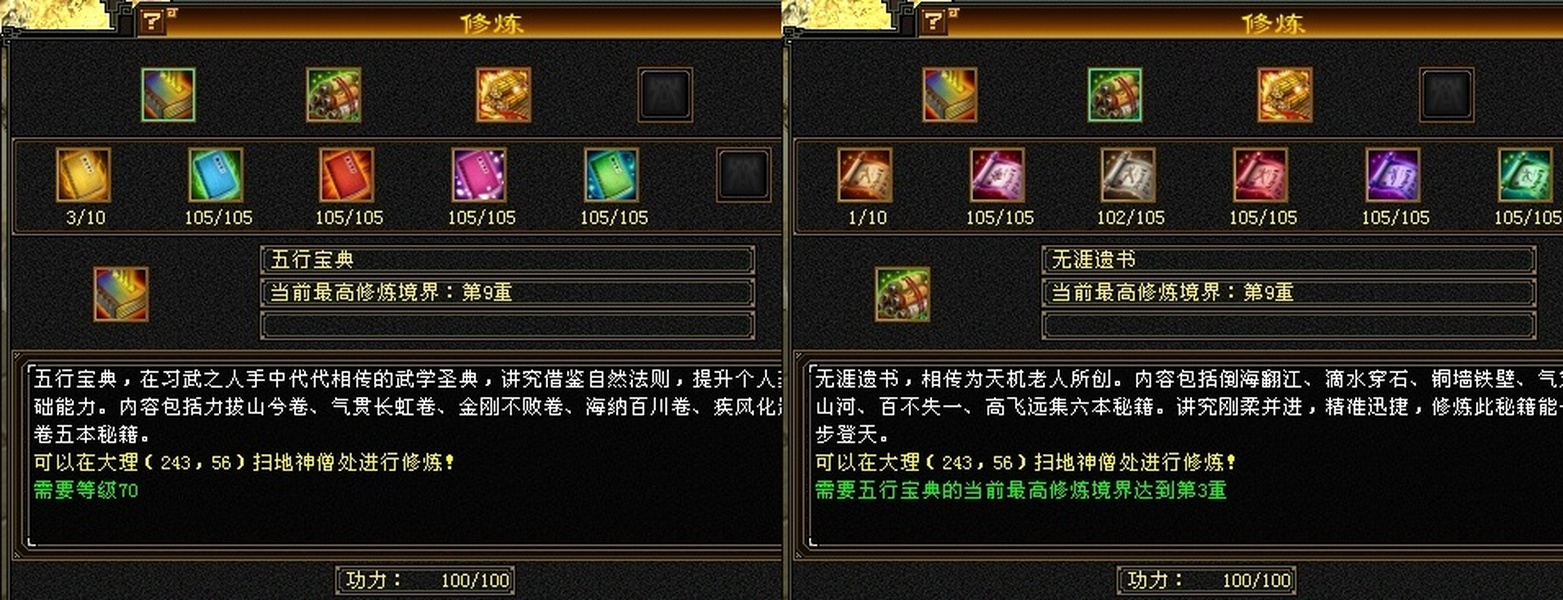1563x600 pixels.
Task: Select green-bordered 无涯遗书 scroll icon in right panel
Action: [x=1115, y=95]
